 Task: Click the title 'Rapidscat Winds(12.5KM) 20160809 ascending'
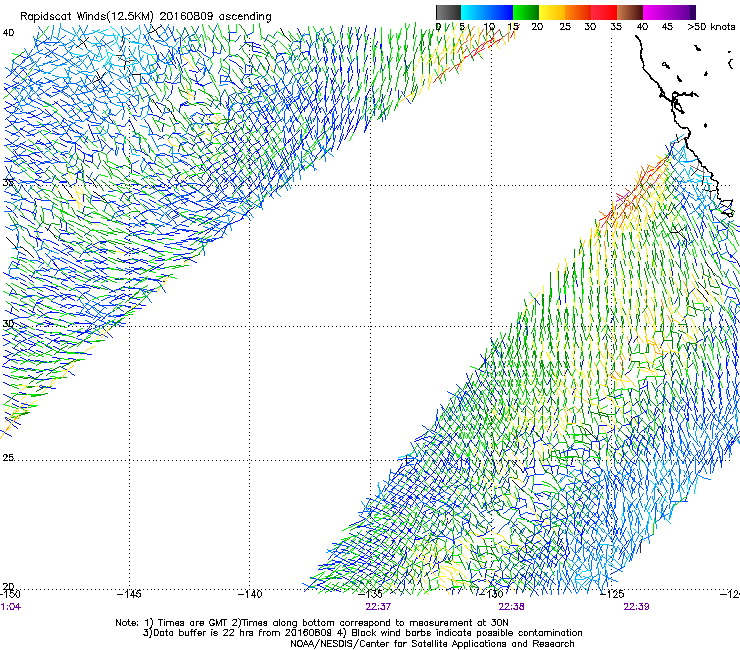146,17
